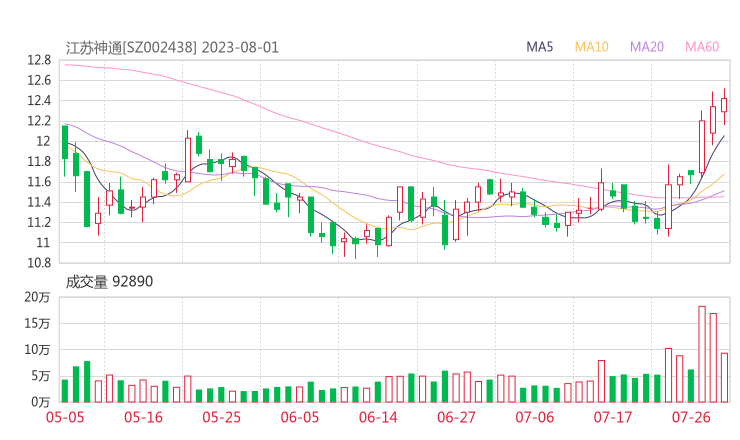Click the 20万 volume axis label
This screenshot has height=440, width=740.
tap(37, 297)
